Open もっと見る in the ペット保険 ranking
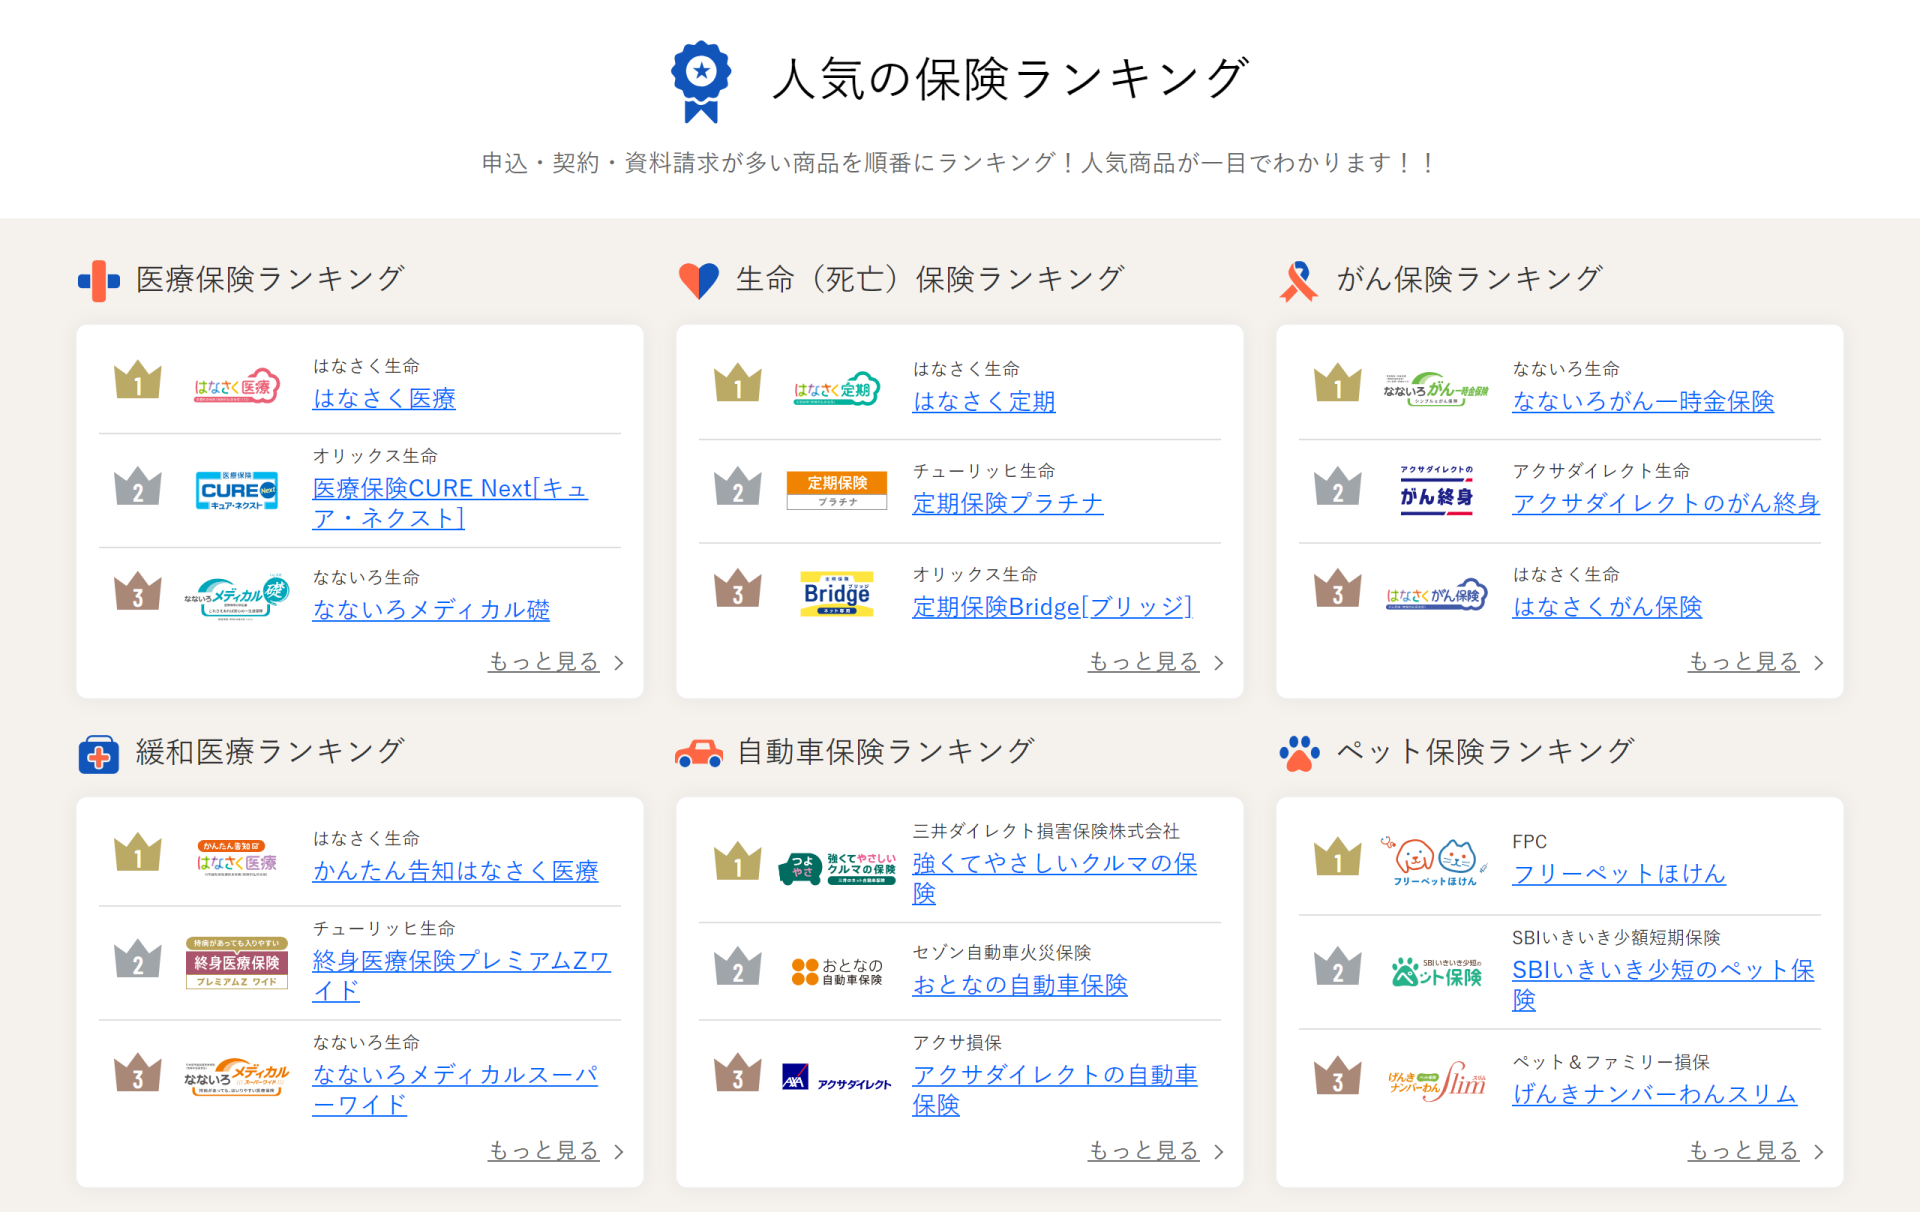The height and width of the screenshot is (1212, 1920). pyautogui.click(x=1744, y=1151)
